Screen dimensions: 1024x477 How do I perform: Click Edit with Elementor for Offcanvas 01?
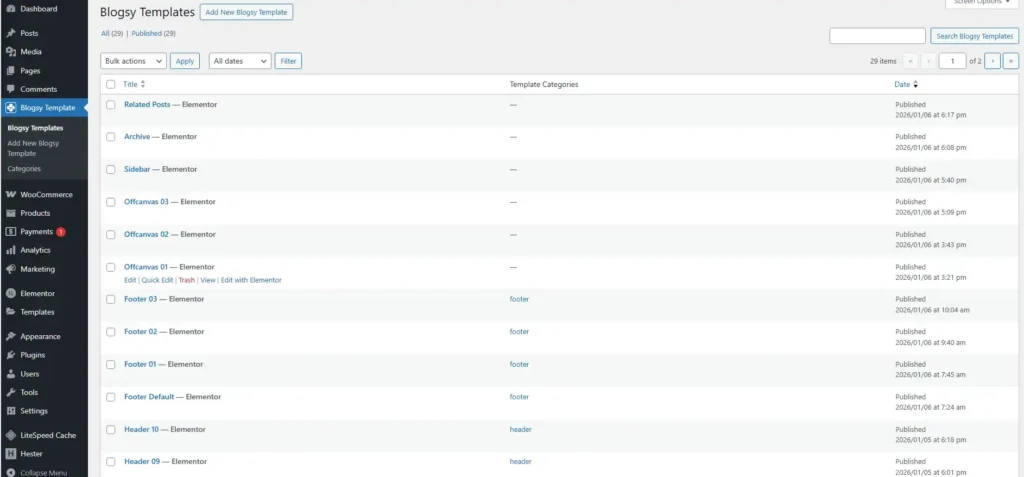(x=251, y=280)
